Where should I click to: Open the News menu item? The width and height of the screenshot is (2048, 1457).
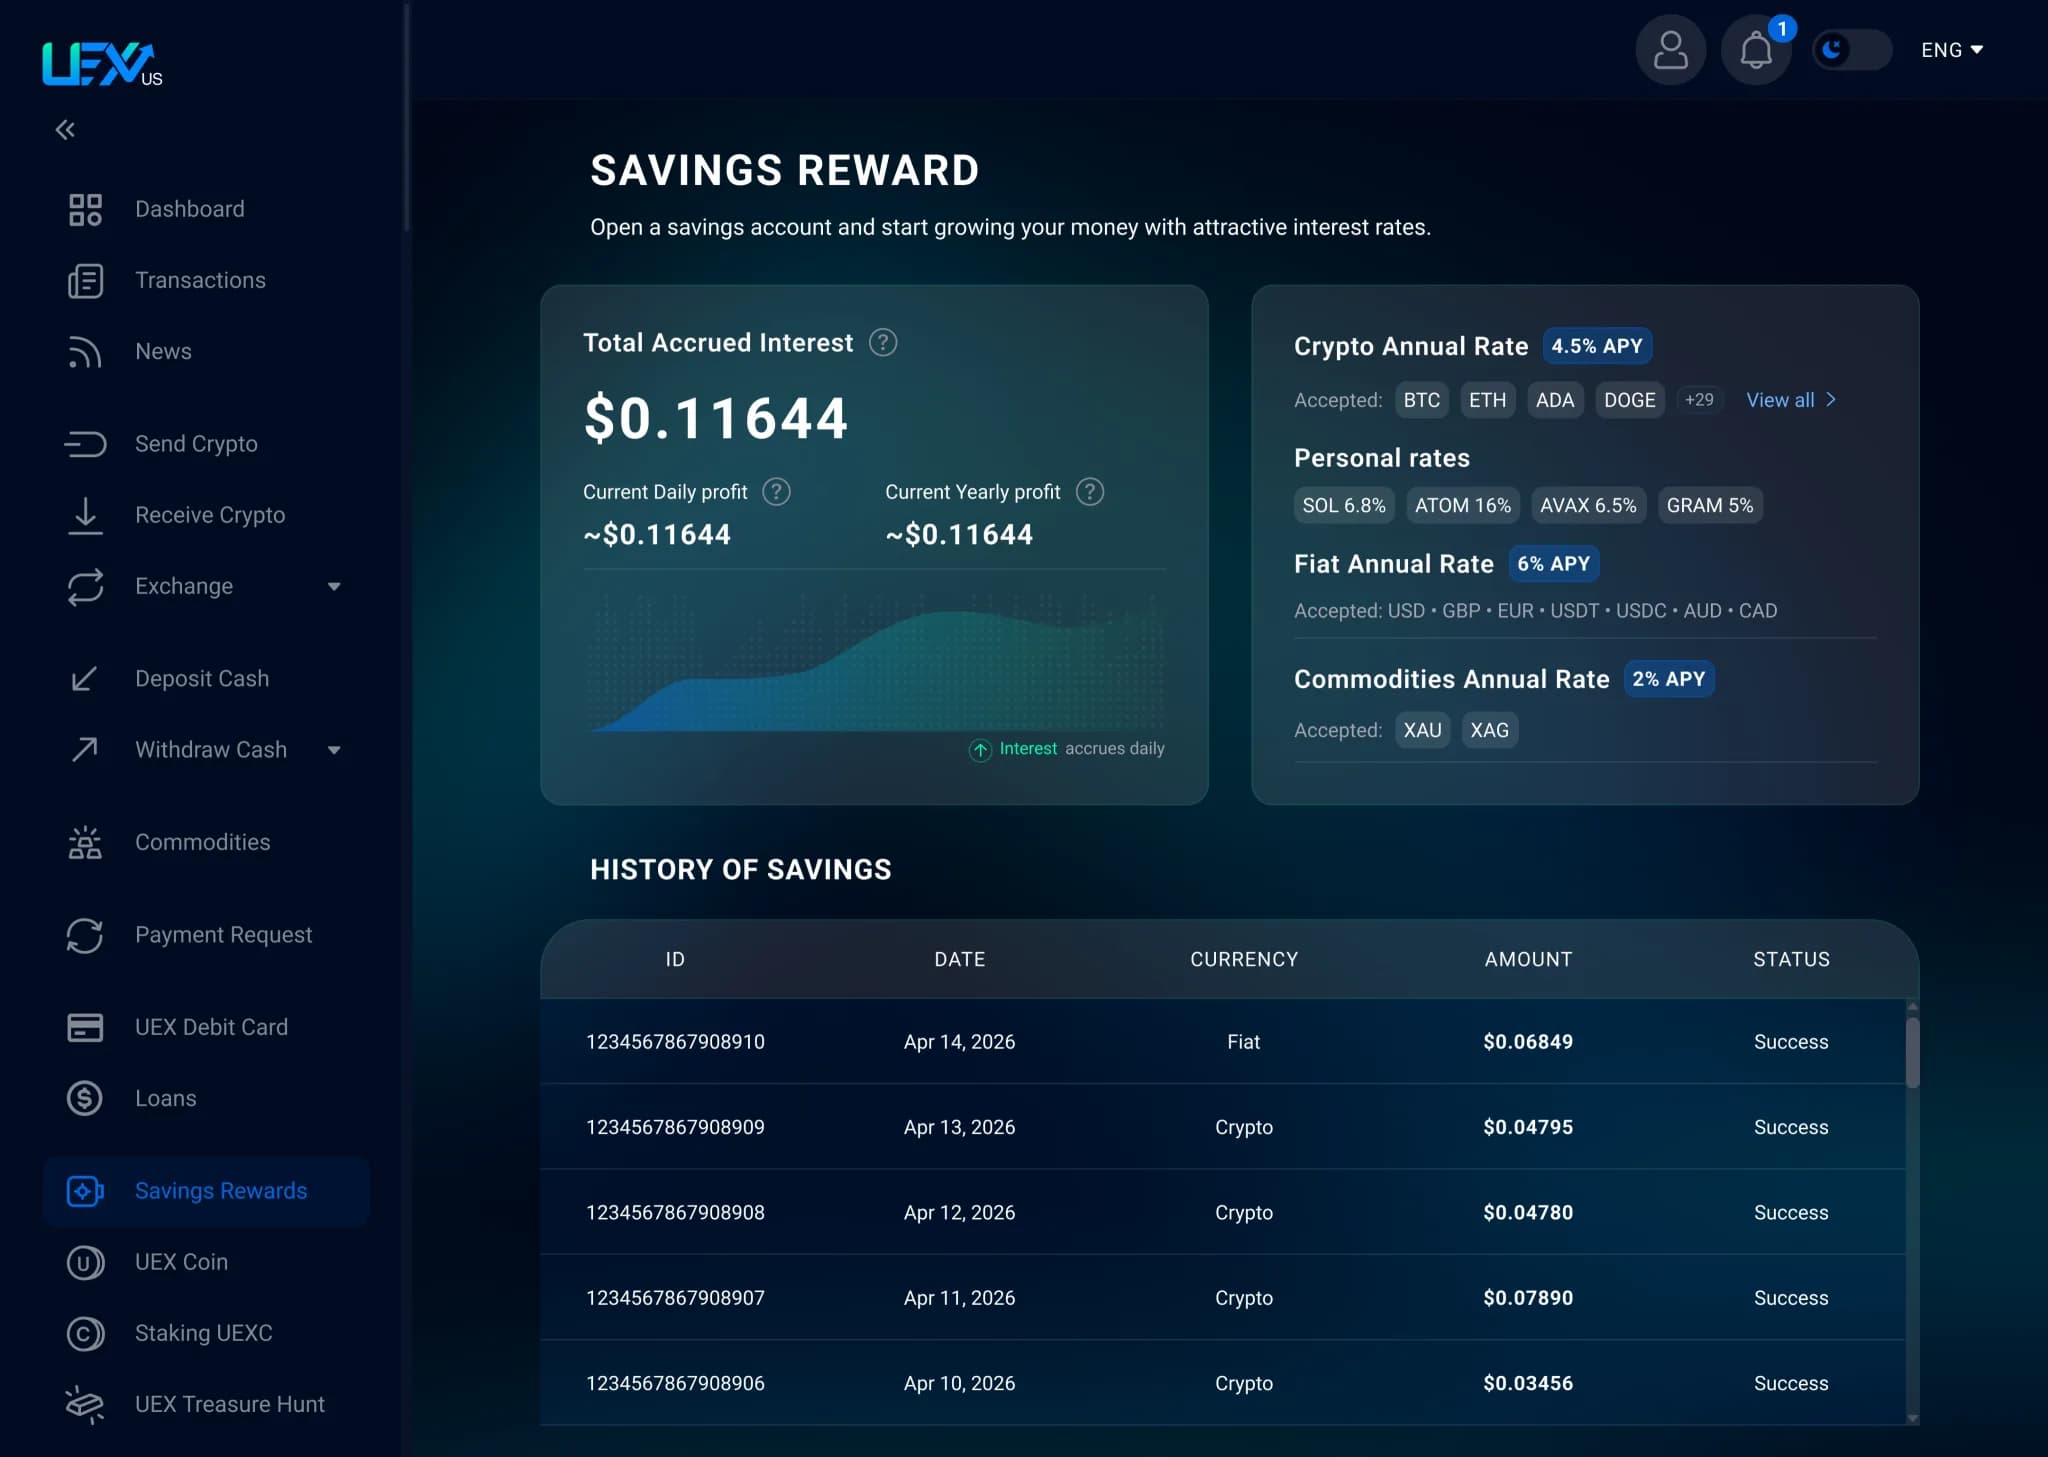(x=163, y=351)
